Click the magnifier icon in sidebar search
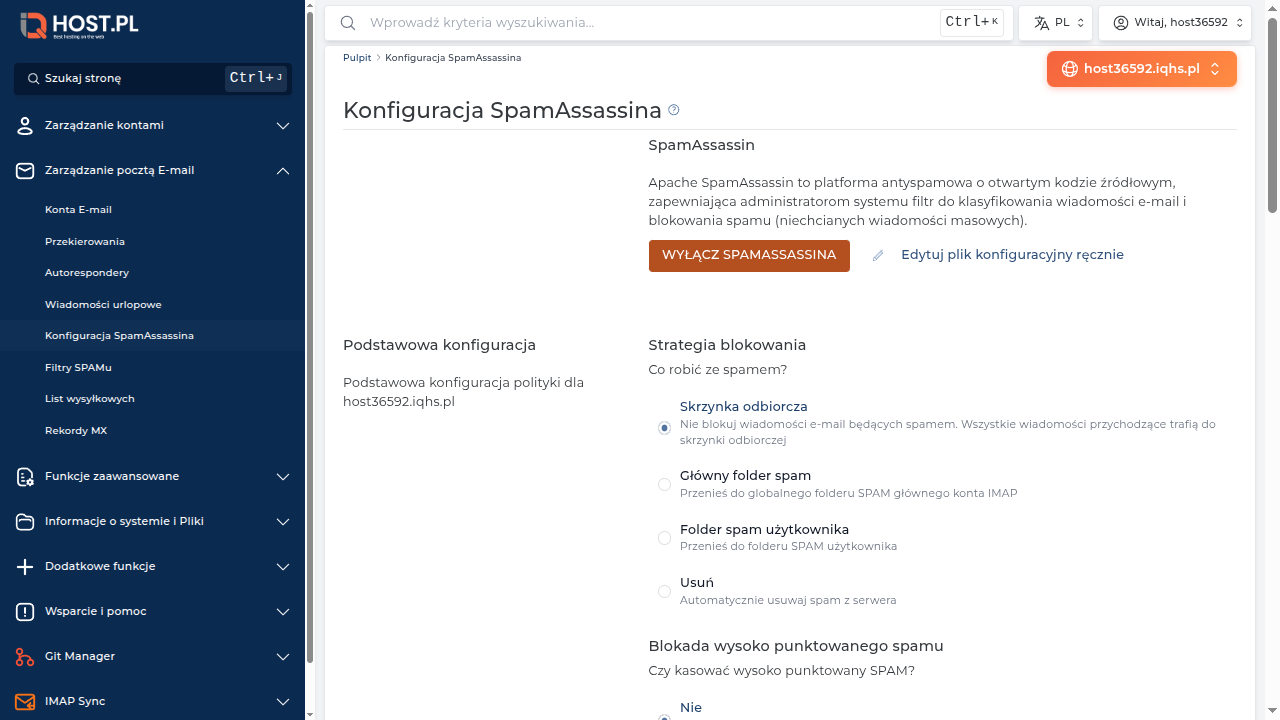Screen dimensions: 1280x720 [x=33, y=78]
